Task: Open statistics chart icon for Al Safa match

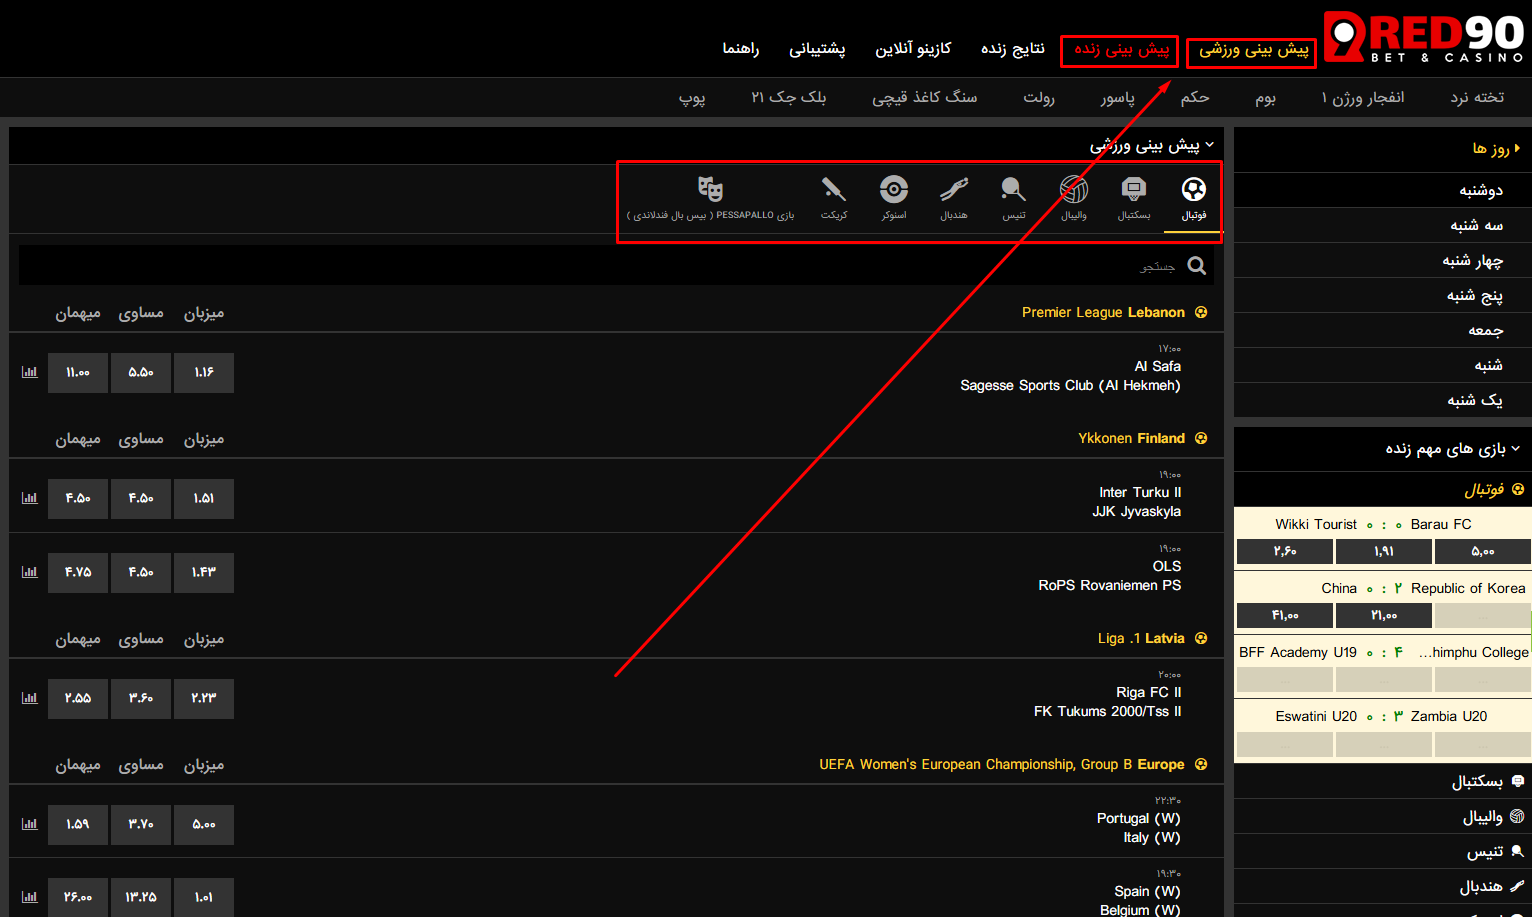Action: click(x=30, y=372)
